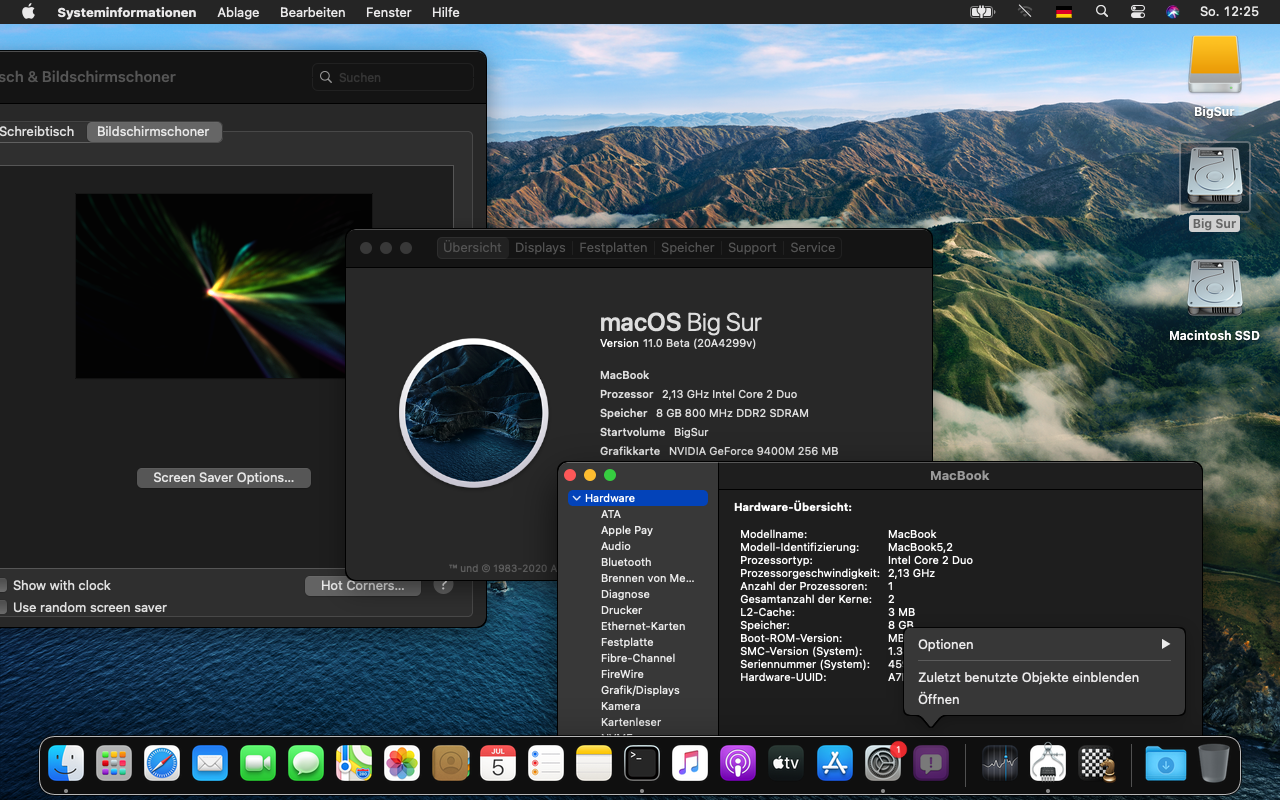Click the Feedback Assistant dock icon

(931, 764)
